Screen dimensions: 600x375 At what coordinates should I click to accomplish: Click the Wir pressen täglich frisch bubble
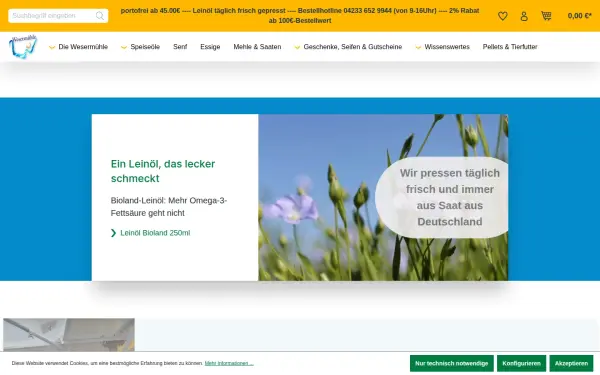442,197
